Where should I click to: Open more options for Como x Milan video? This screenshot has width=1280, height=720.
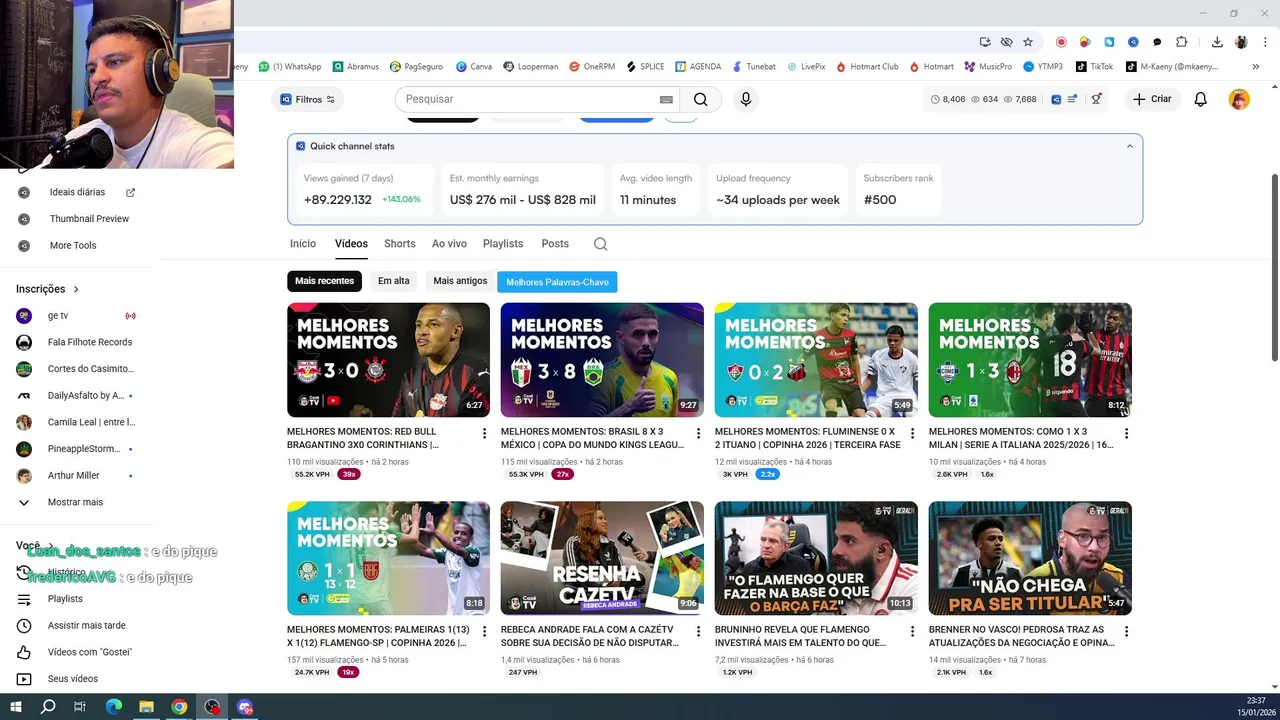tap(1127, 434)
